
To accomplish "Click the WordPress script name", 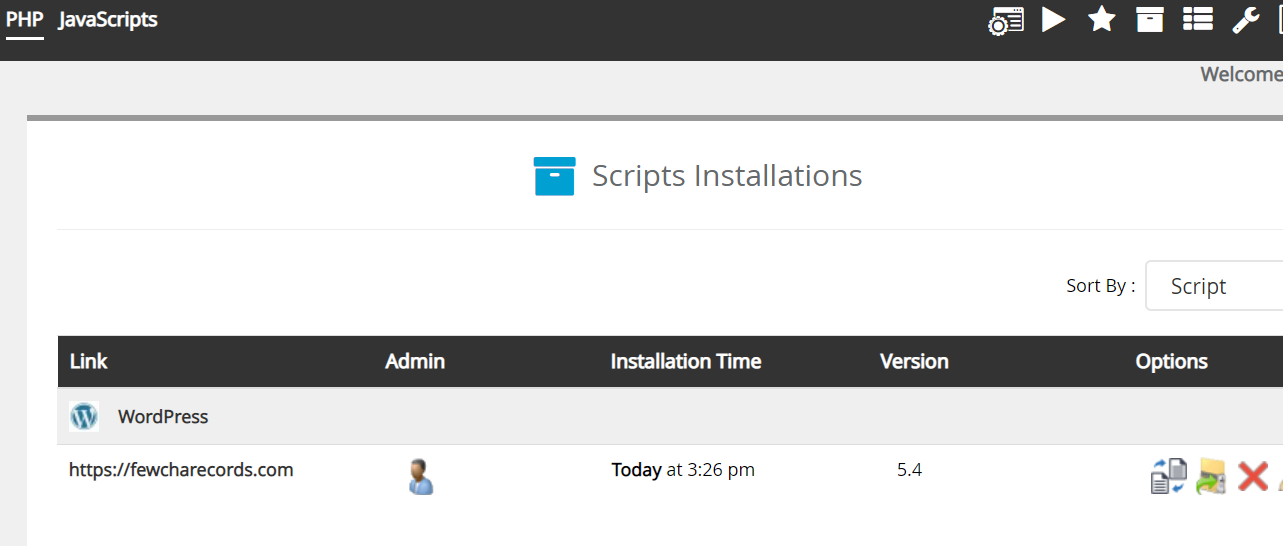I will pyautogui.click(x=163, y=417).
